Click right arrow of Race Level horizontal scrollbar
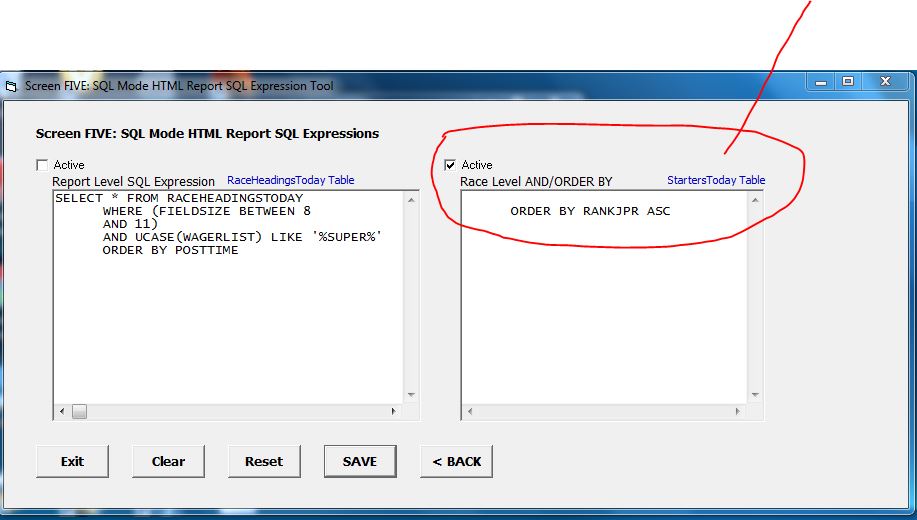 (737, 412)
